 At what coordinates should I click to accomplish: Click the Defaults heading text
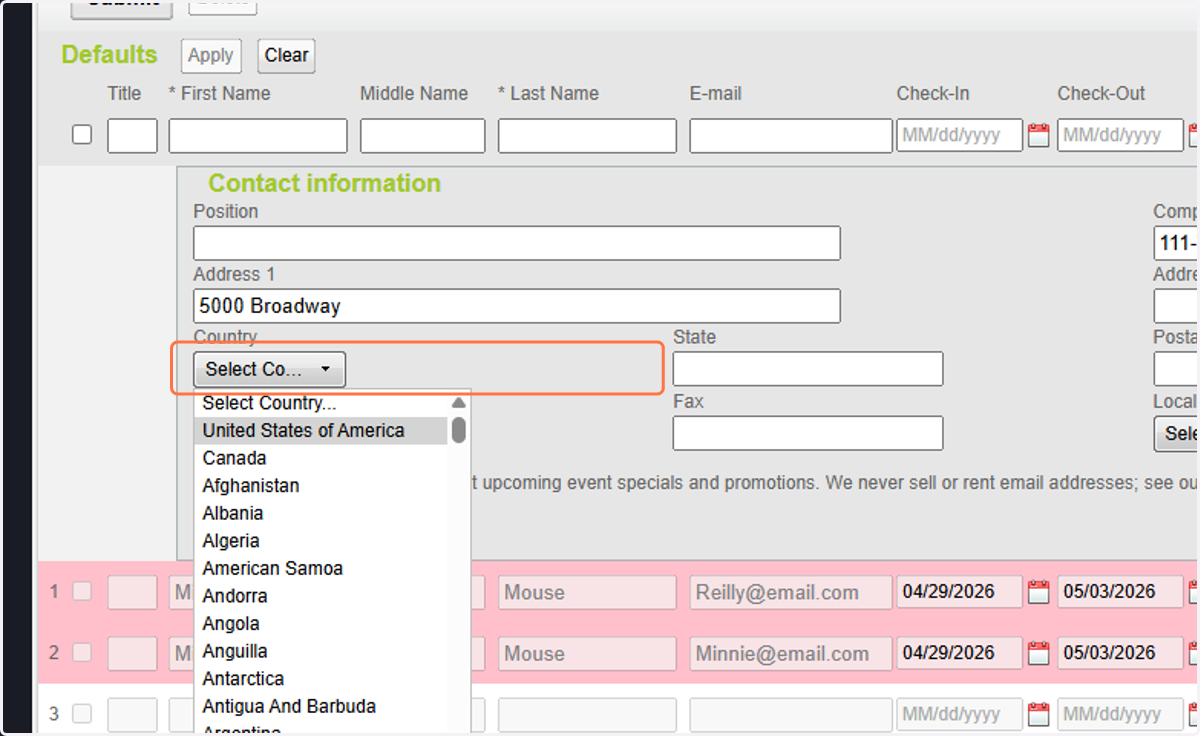[110, 55]
